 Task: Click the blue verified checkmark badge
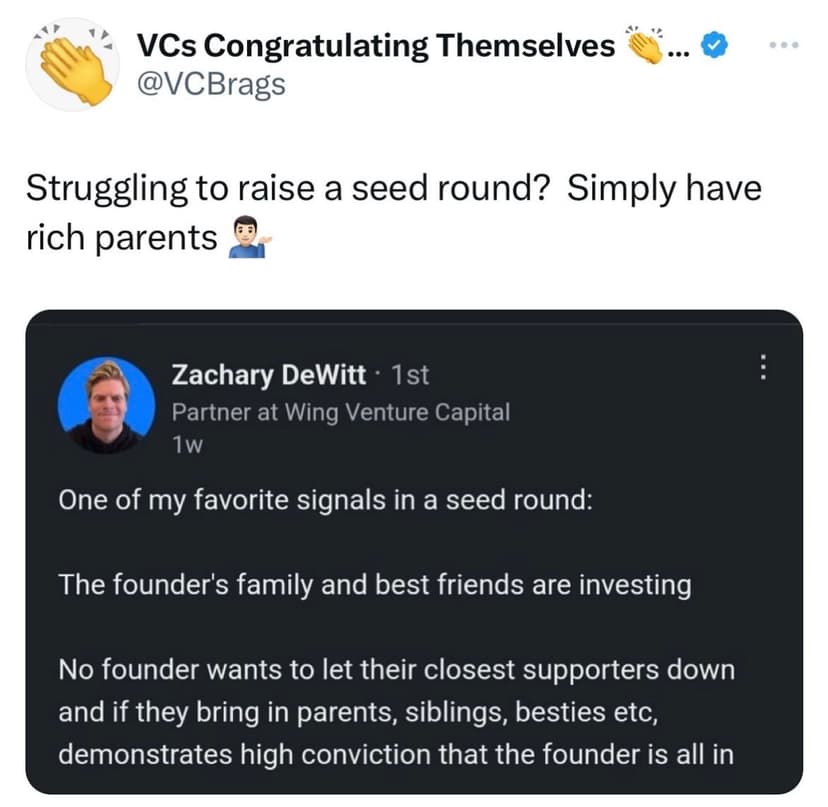point(714,45)
